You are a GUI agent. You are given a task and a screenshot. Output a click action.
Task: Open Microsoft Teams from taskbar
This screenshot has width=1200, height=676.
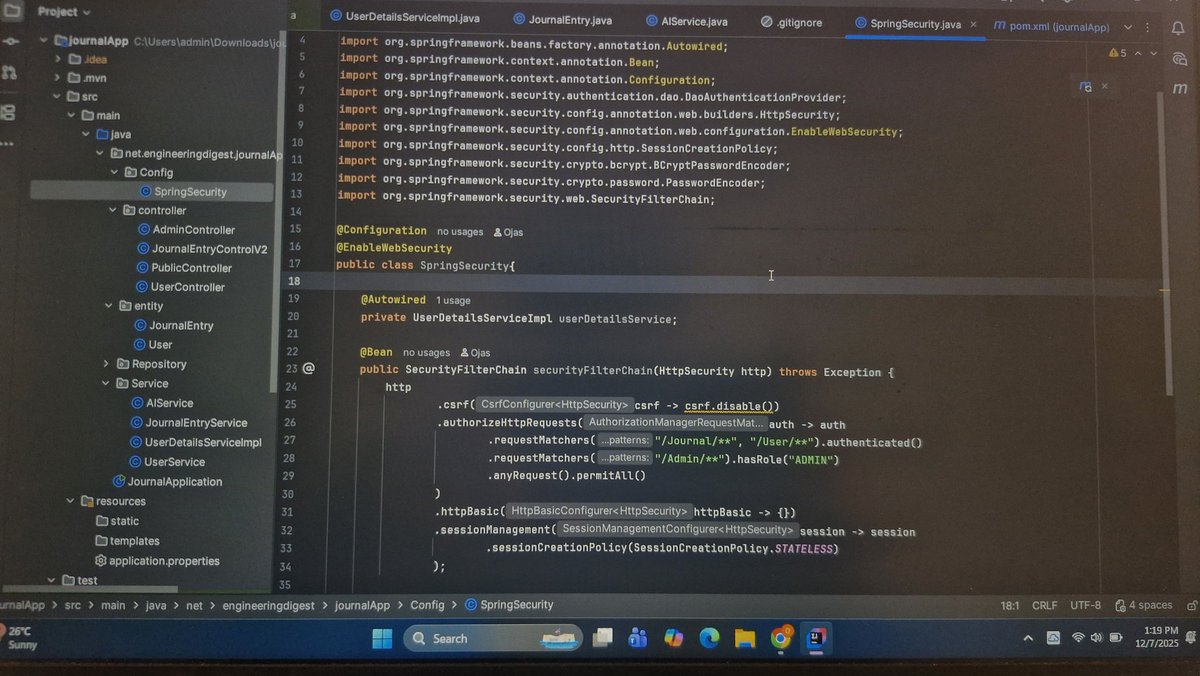pyautogui.click(x=638, y=638)
